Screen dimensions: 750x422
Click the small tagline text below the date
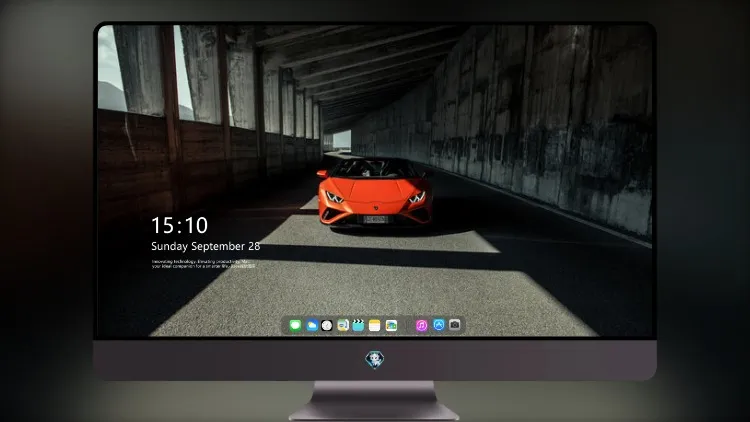[203, 264]
